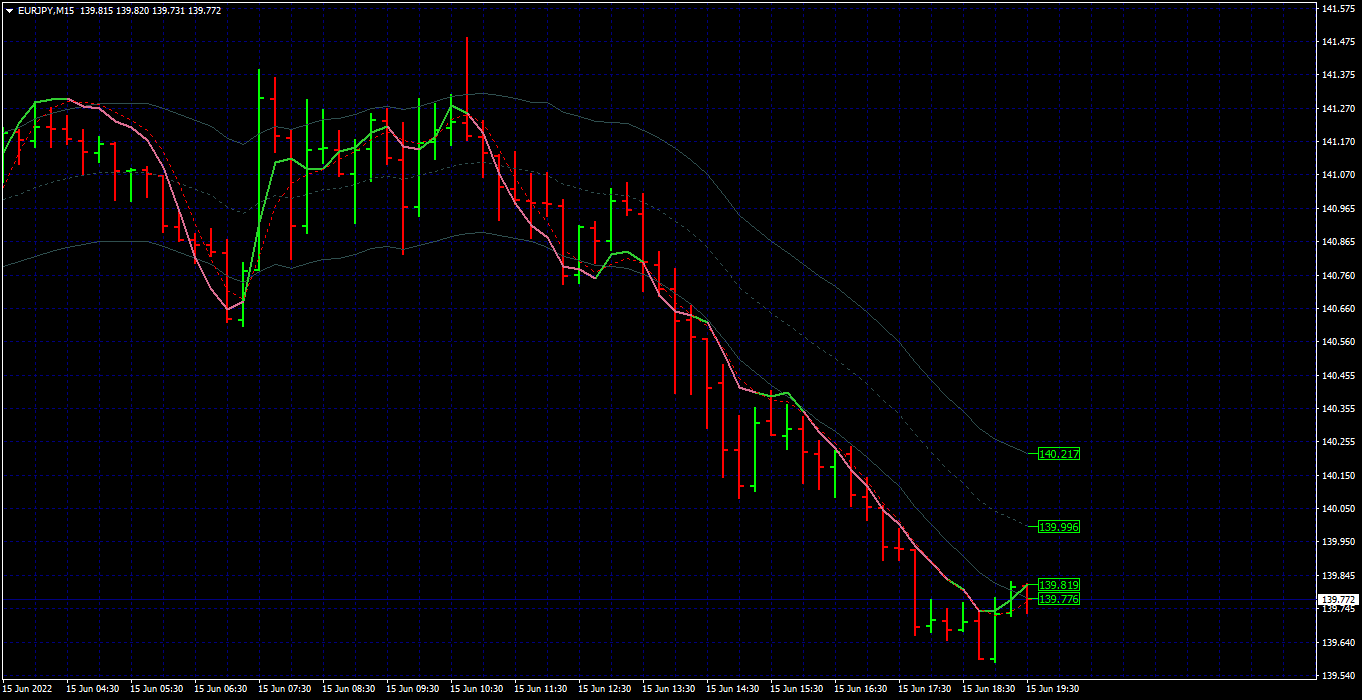Click the 15 Jun 14:30 time label
Screen dimensions: 1362x700
tap(731, 689)
